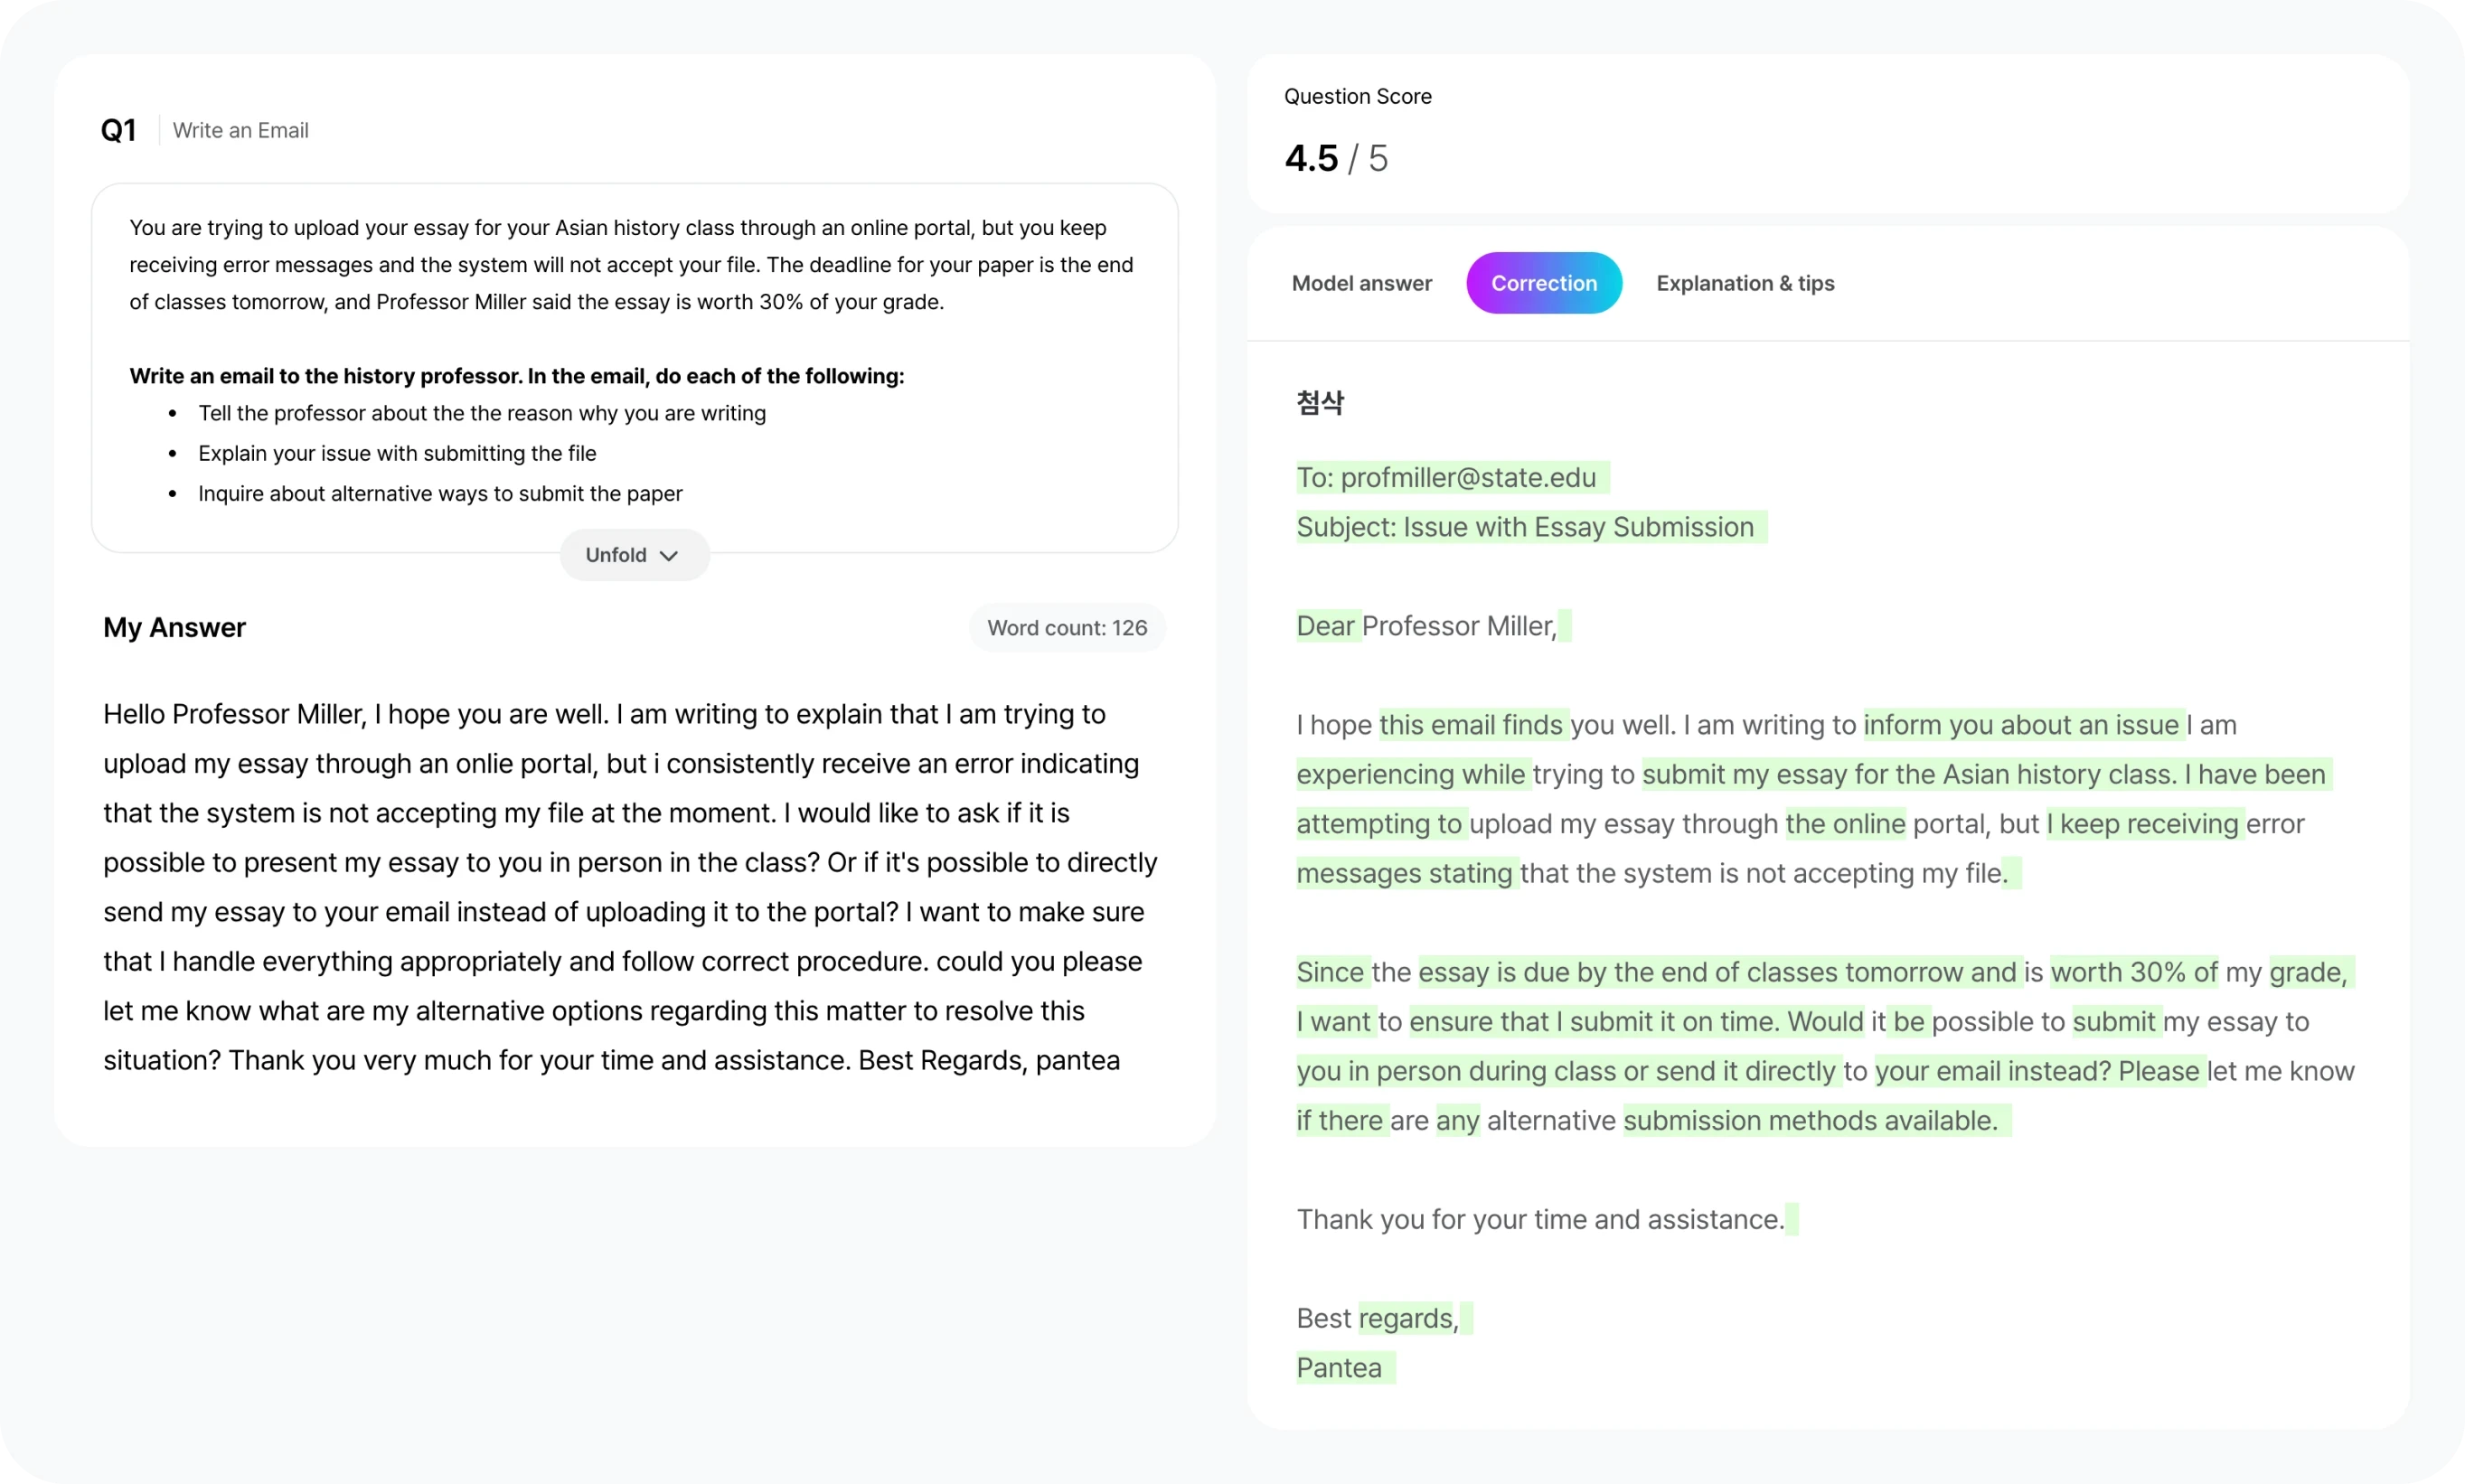Screen dimensions: 2465x1484
Task: Click the Unfold chevron arrow icon
Action: tap(669, 556)
